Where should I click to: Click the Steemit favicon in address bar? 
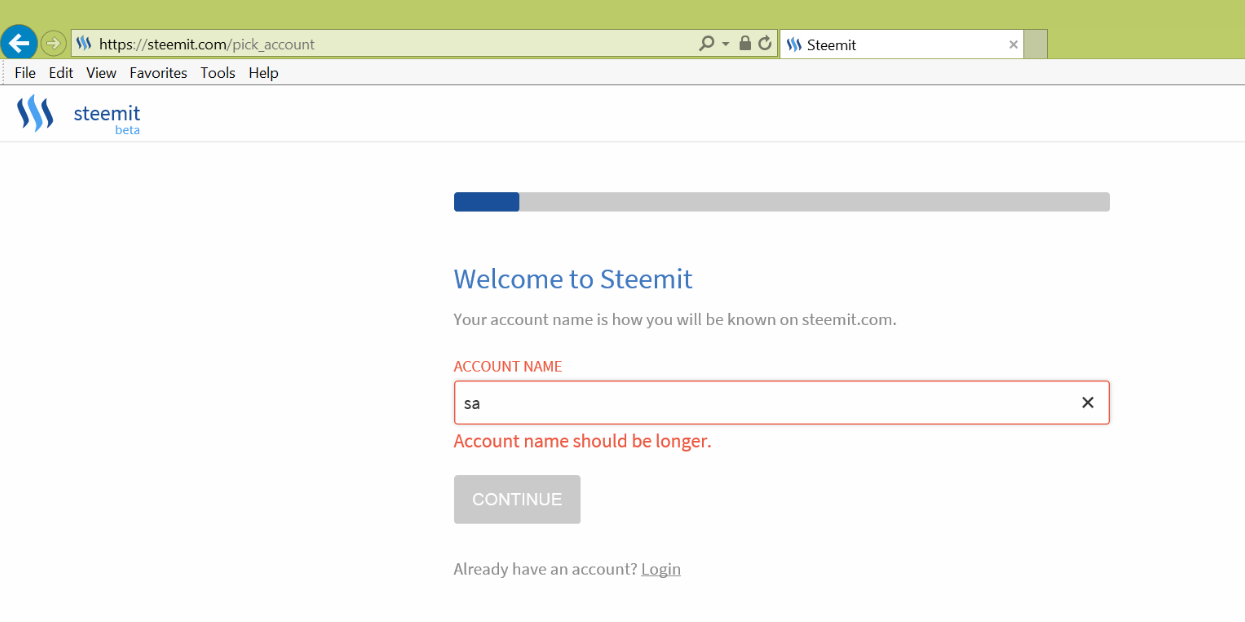pyautogui.click(x=84, y=44)
